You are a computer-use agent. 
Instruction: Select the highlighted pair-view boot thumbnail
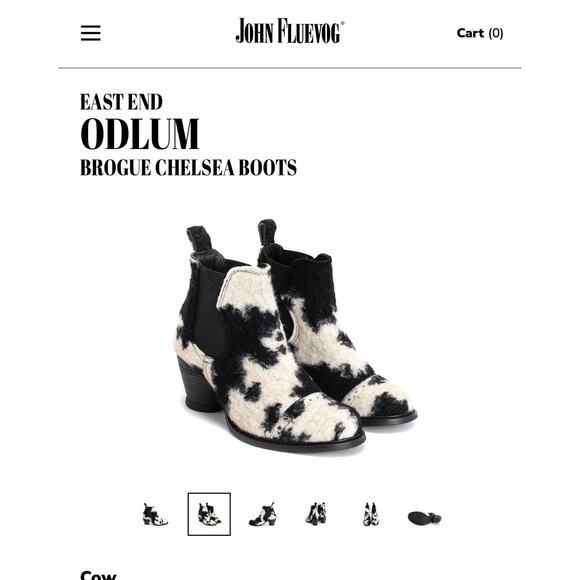tap(209, 514)
